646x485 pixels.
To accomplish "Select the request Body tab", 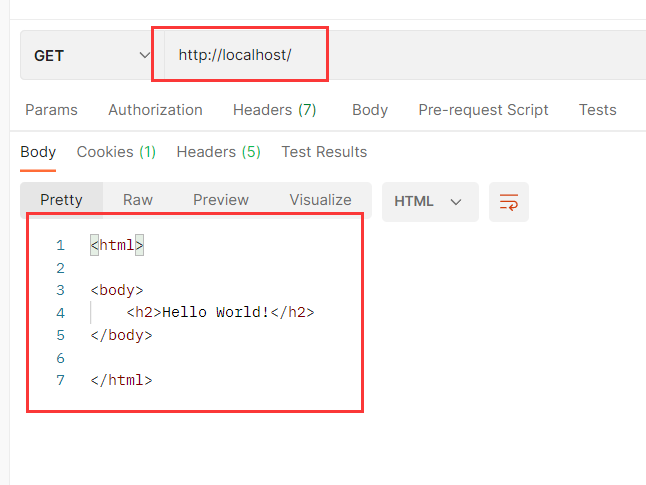I will coord(369,110).
